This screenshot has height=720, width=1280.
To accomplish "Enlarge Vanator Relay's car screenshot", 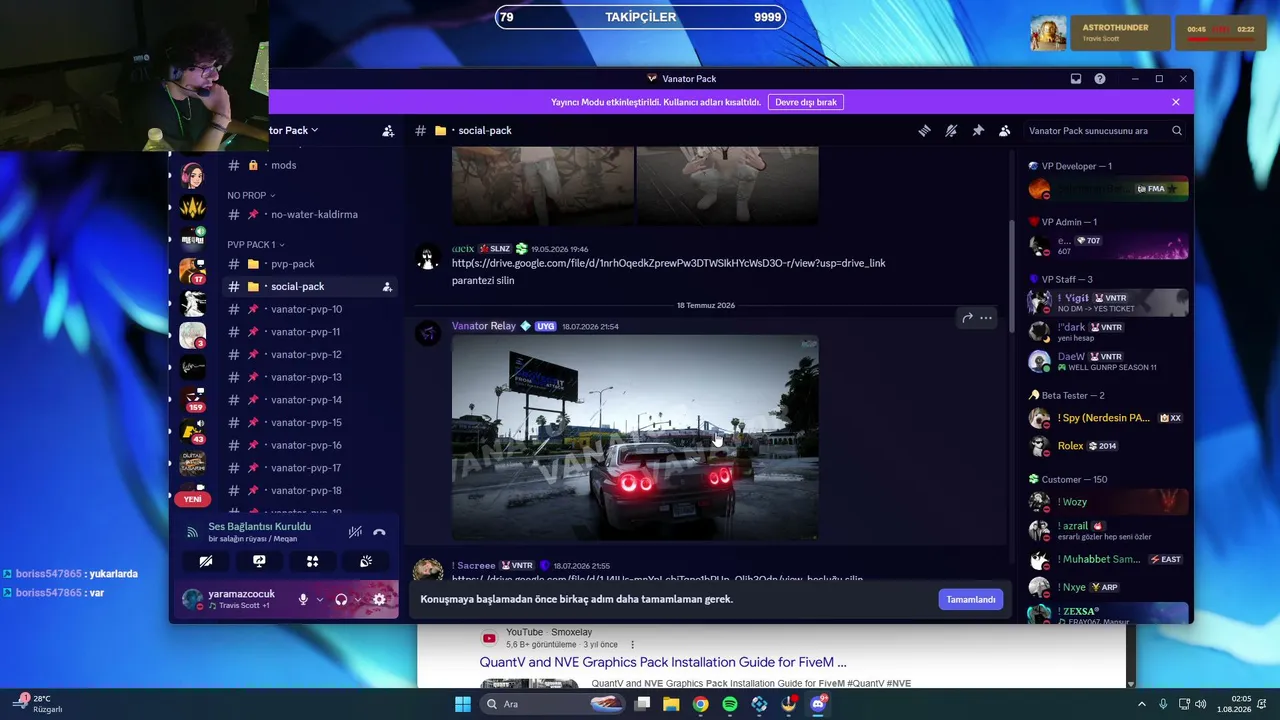I will pyautogui.click(x=635, y=438).
